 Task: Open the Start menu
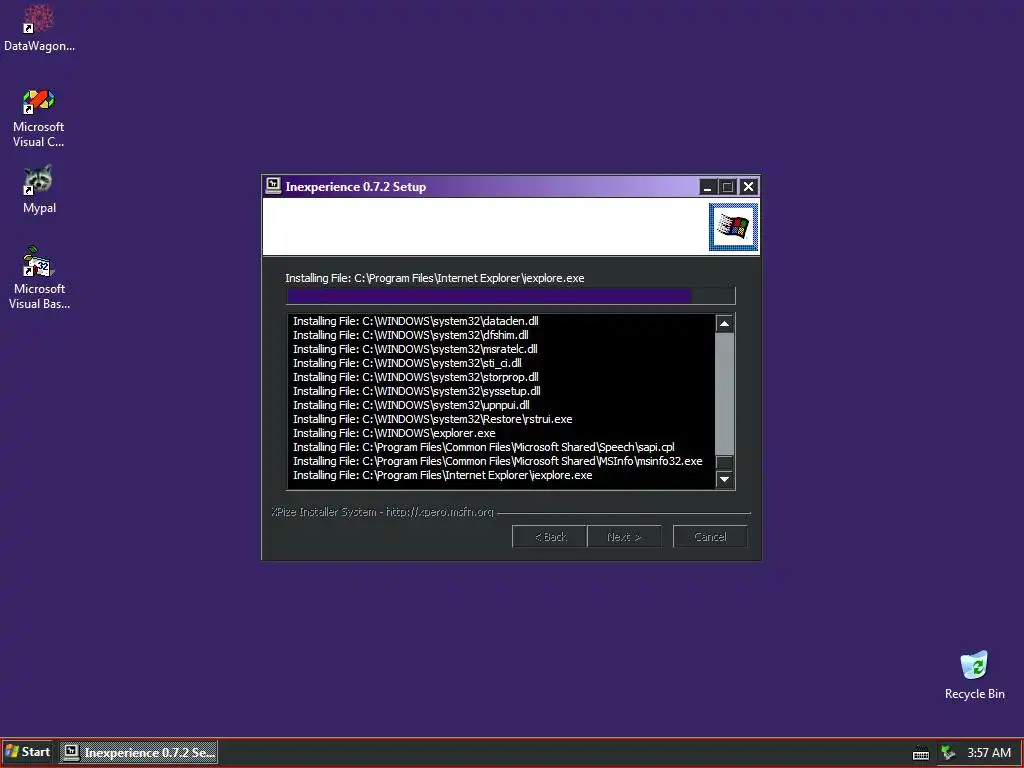coord(27,752)
